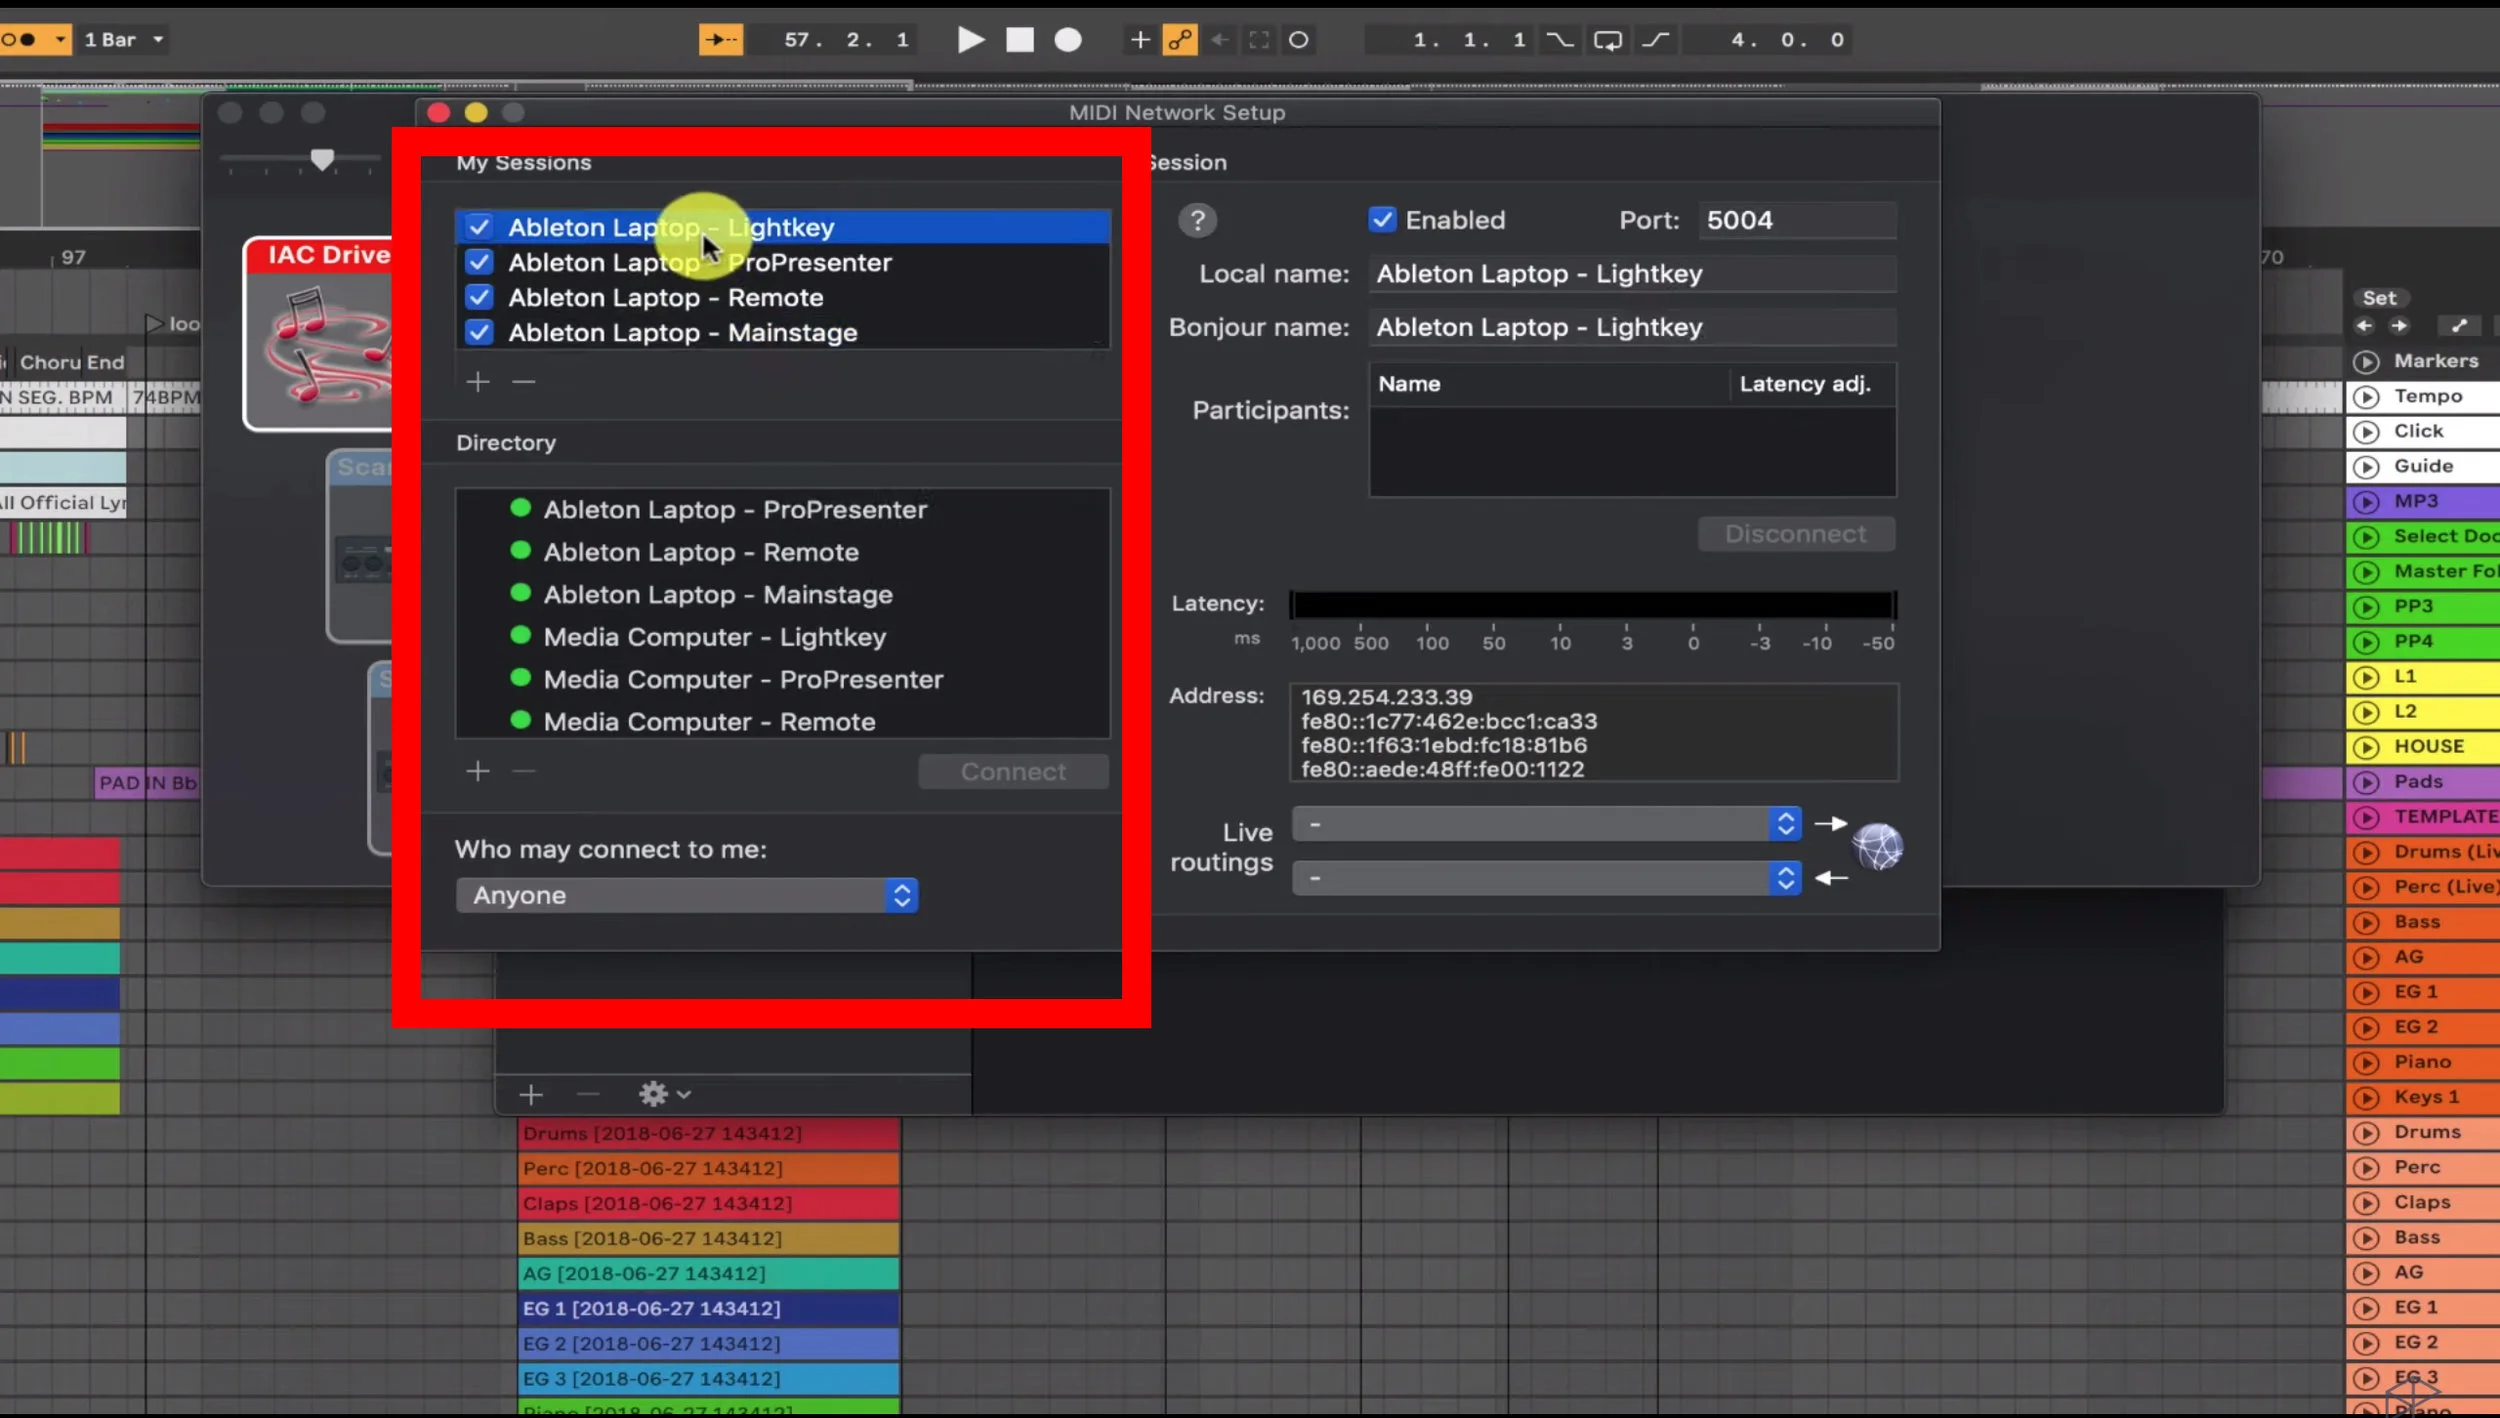Remove selected session under My Sessions
2500x1418 pixels.
(524, 381)
